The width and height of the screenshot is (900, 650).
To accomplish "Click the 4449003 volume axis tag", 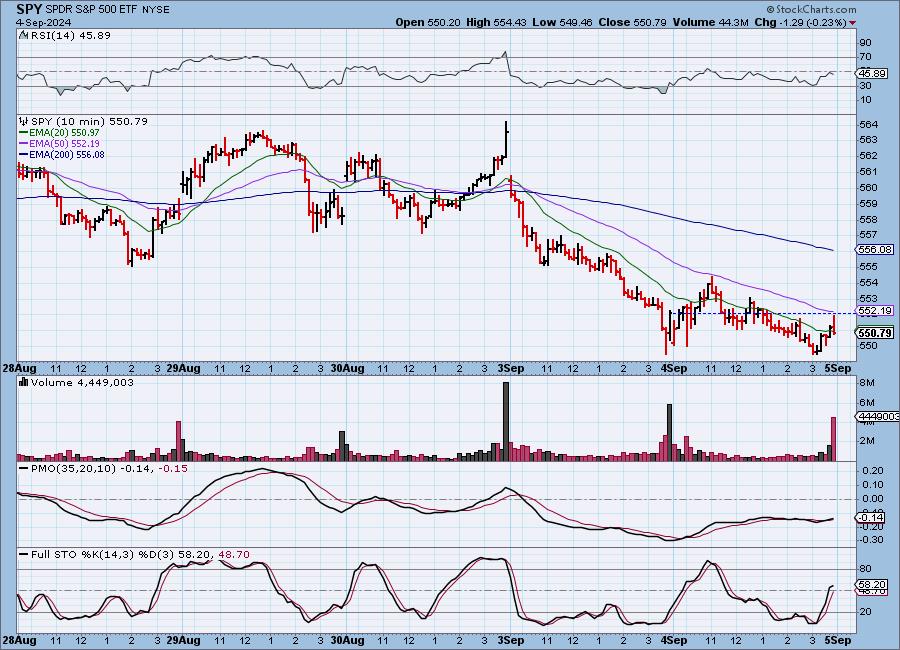I will (x=878, y=416).
